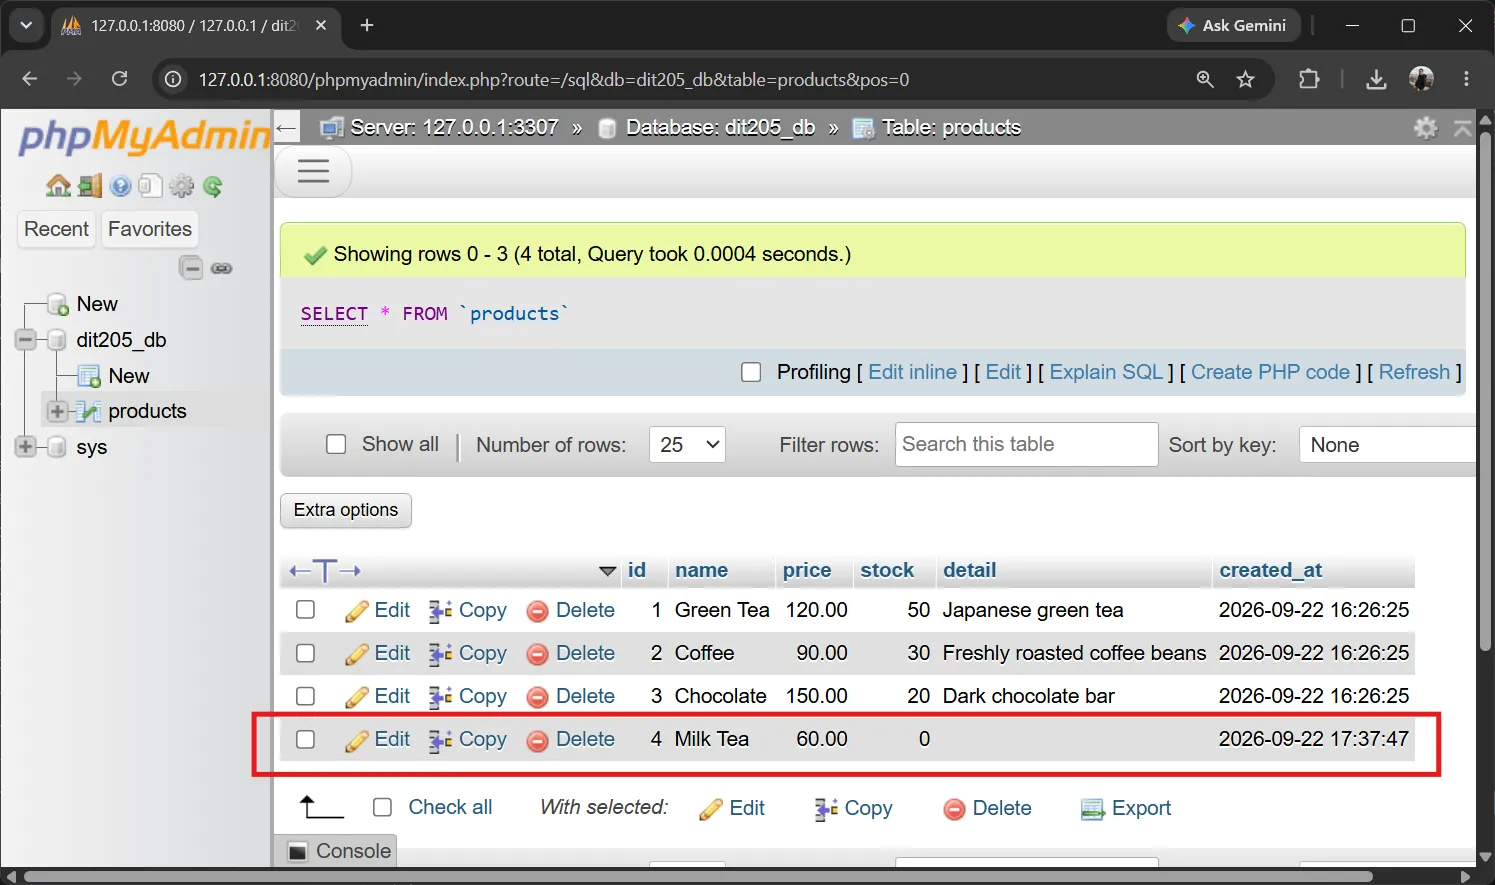This screenshot has height=885, width=1495.
Task: Select the Milk Tea row checkbox
Action: click(306, 739)
